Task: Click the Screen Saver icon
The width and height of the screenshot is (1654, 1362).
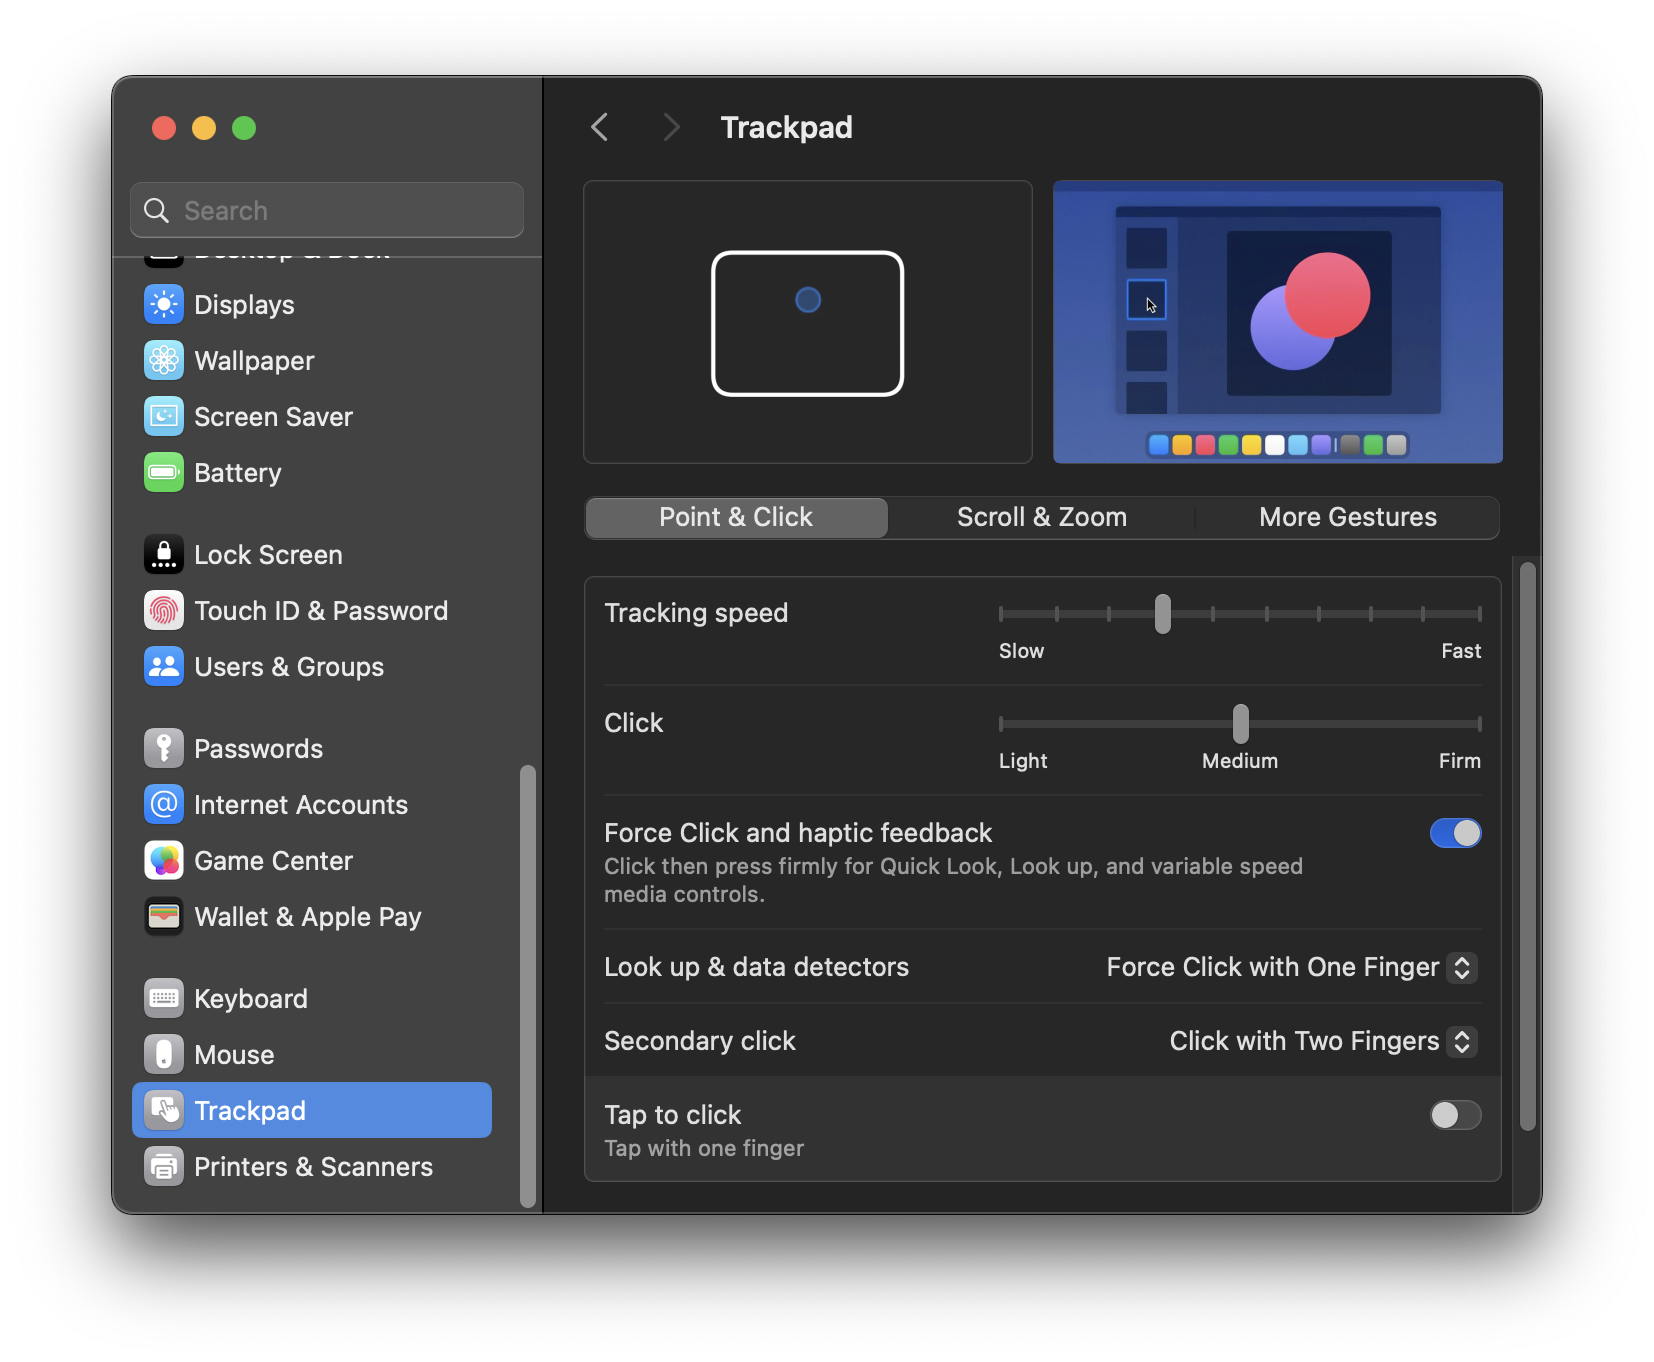Action: [164, 417]
